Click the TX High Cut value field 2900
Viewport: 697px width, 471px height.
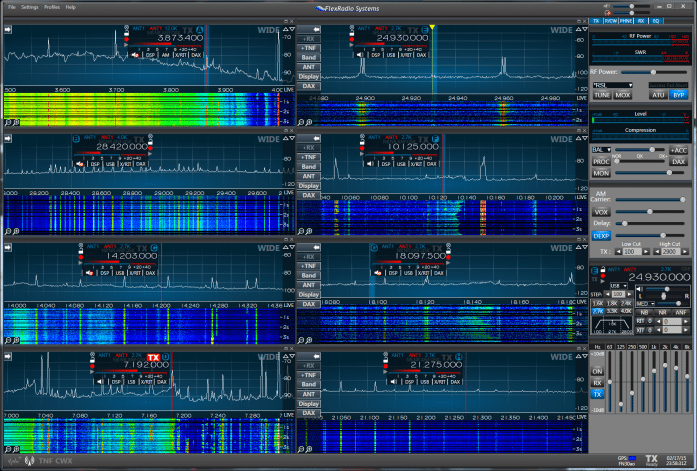[670, 251]
